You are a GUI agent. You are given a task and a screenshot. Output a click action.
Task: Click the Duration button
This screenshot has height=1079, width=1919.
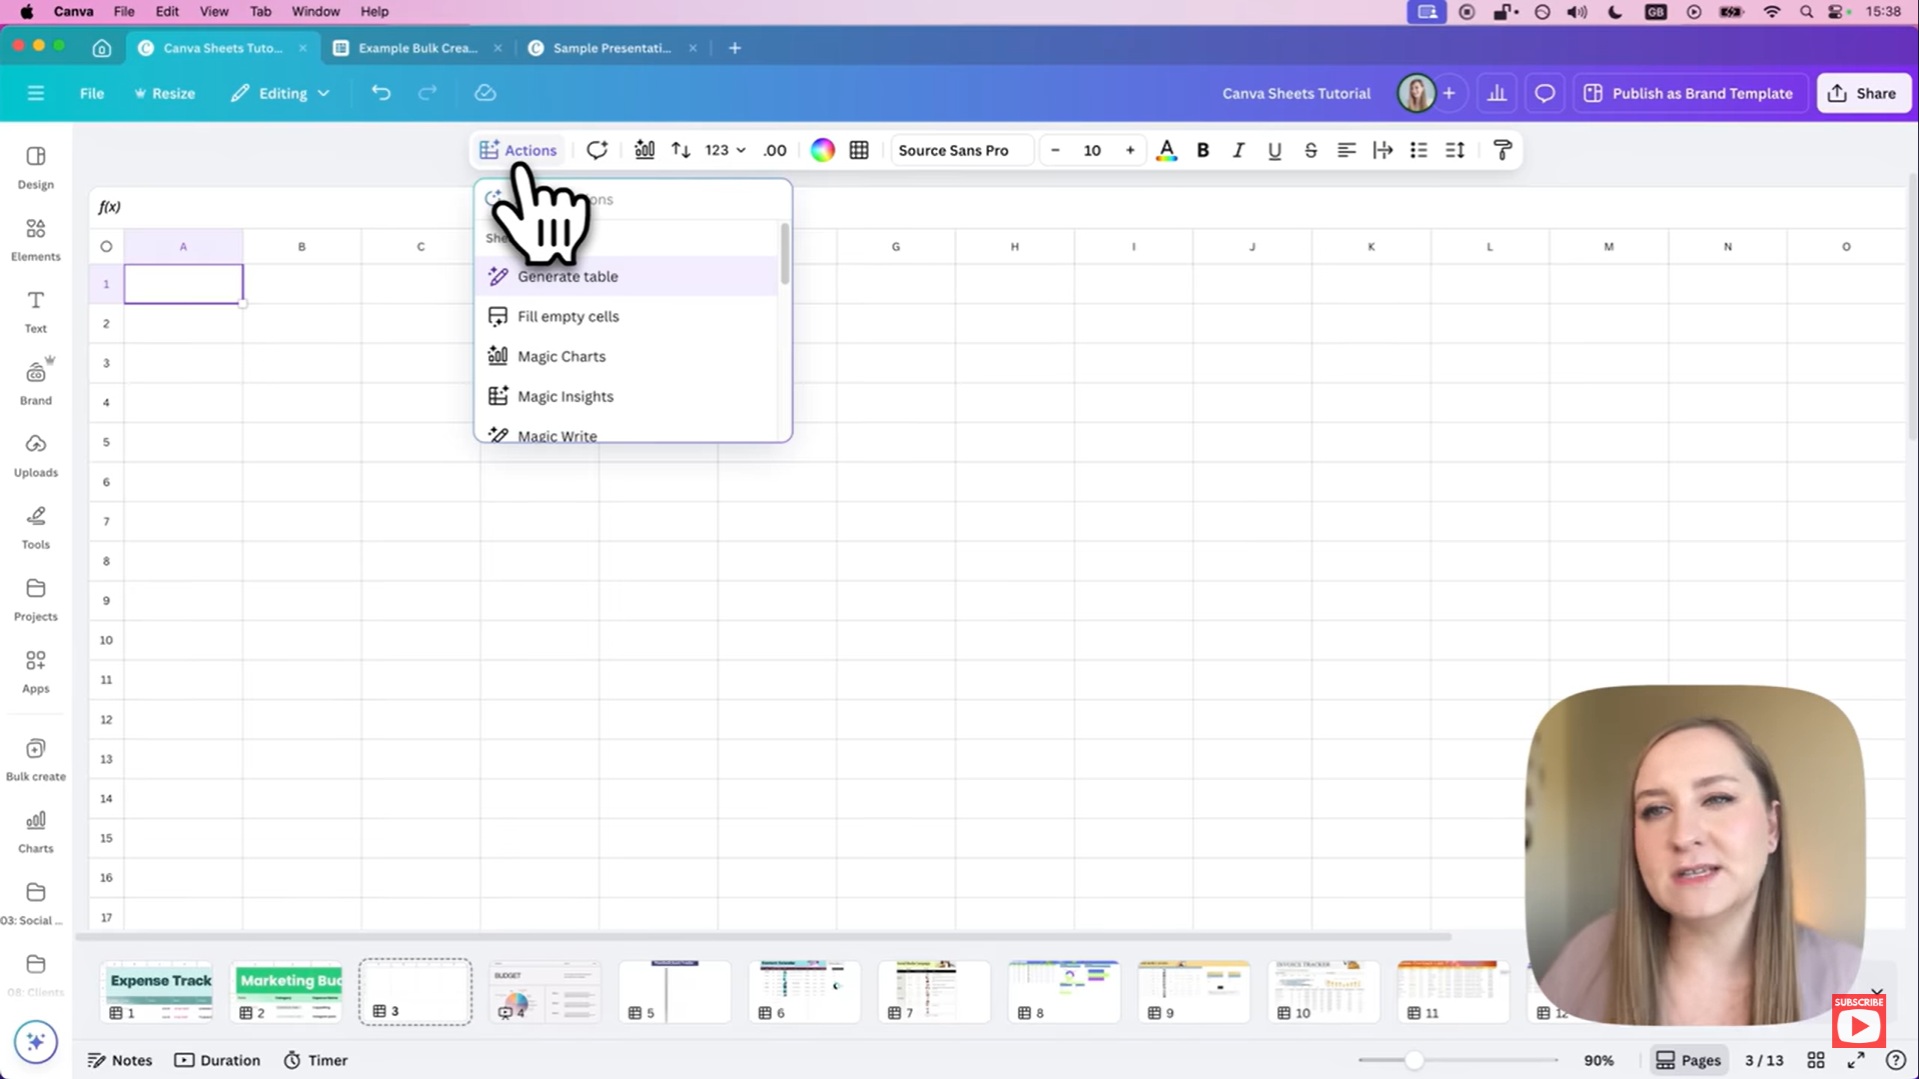[x=217, y=1060]
